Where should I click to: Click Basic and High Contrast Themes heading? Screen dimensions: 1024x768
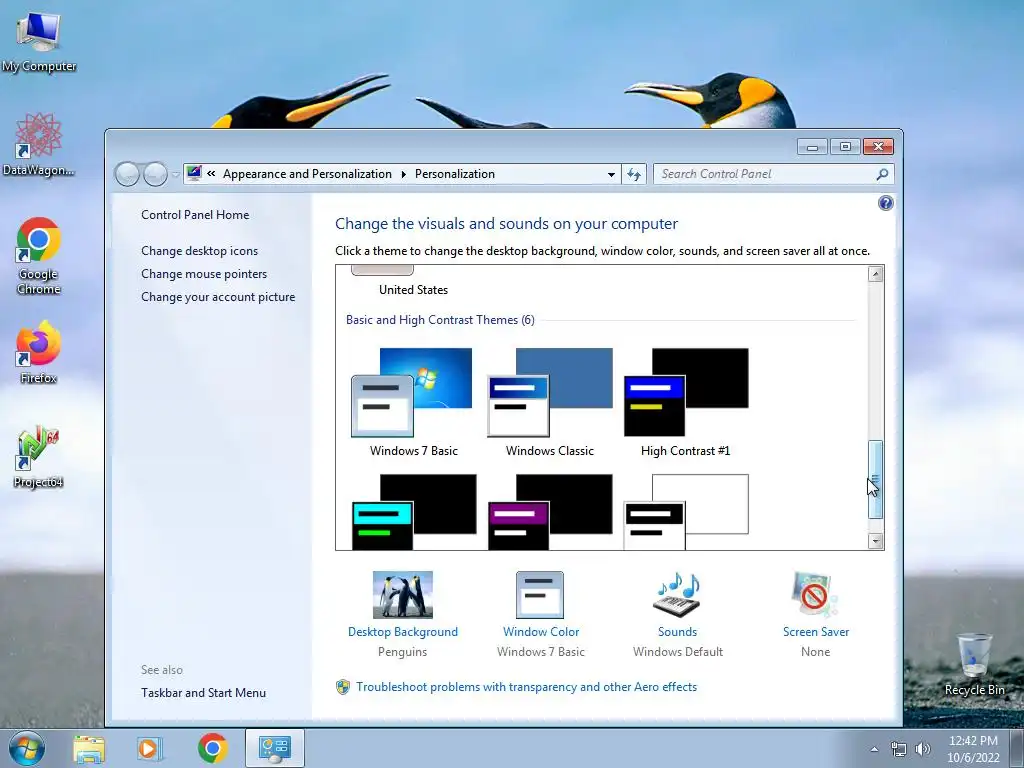[440, 320]
